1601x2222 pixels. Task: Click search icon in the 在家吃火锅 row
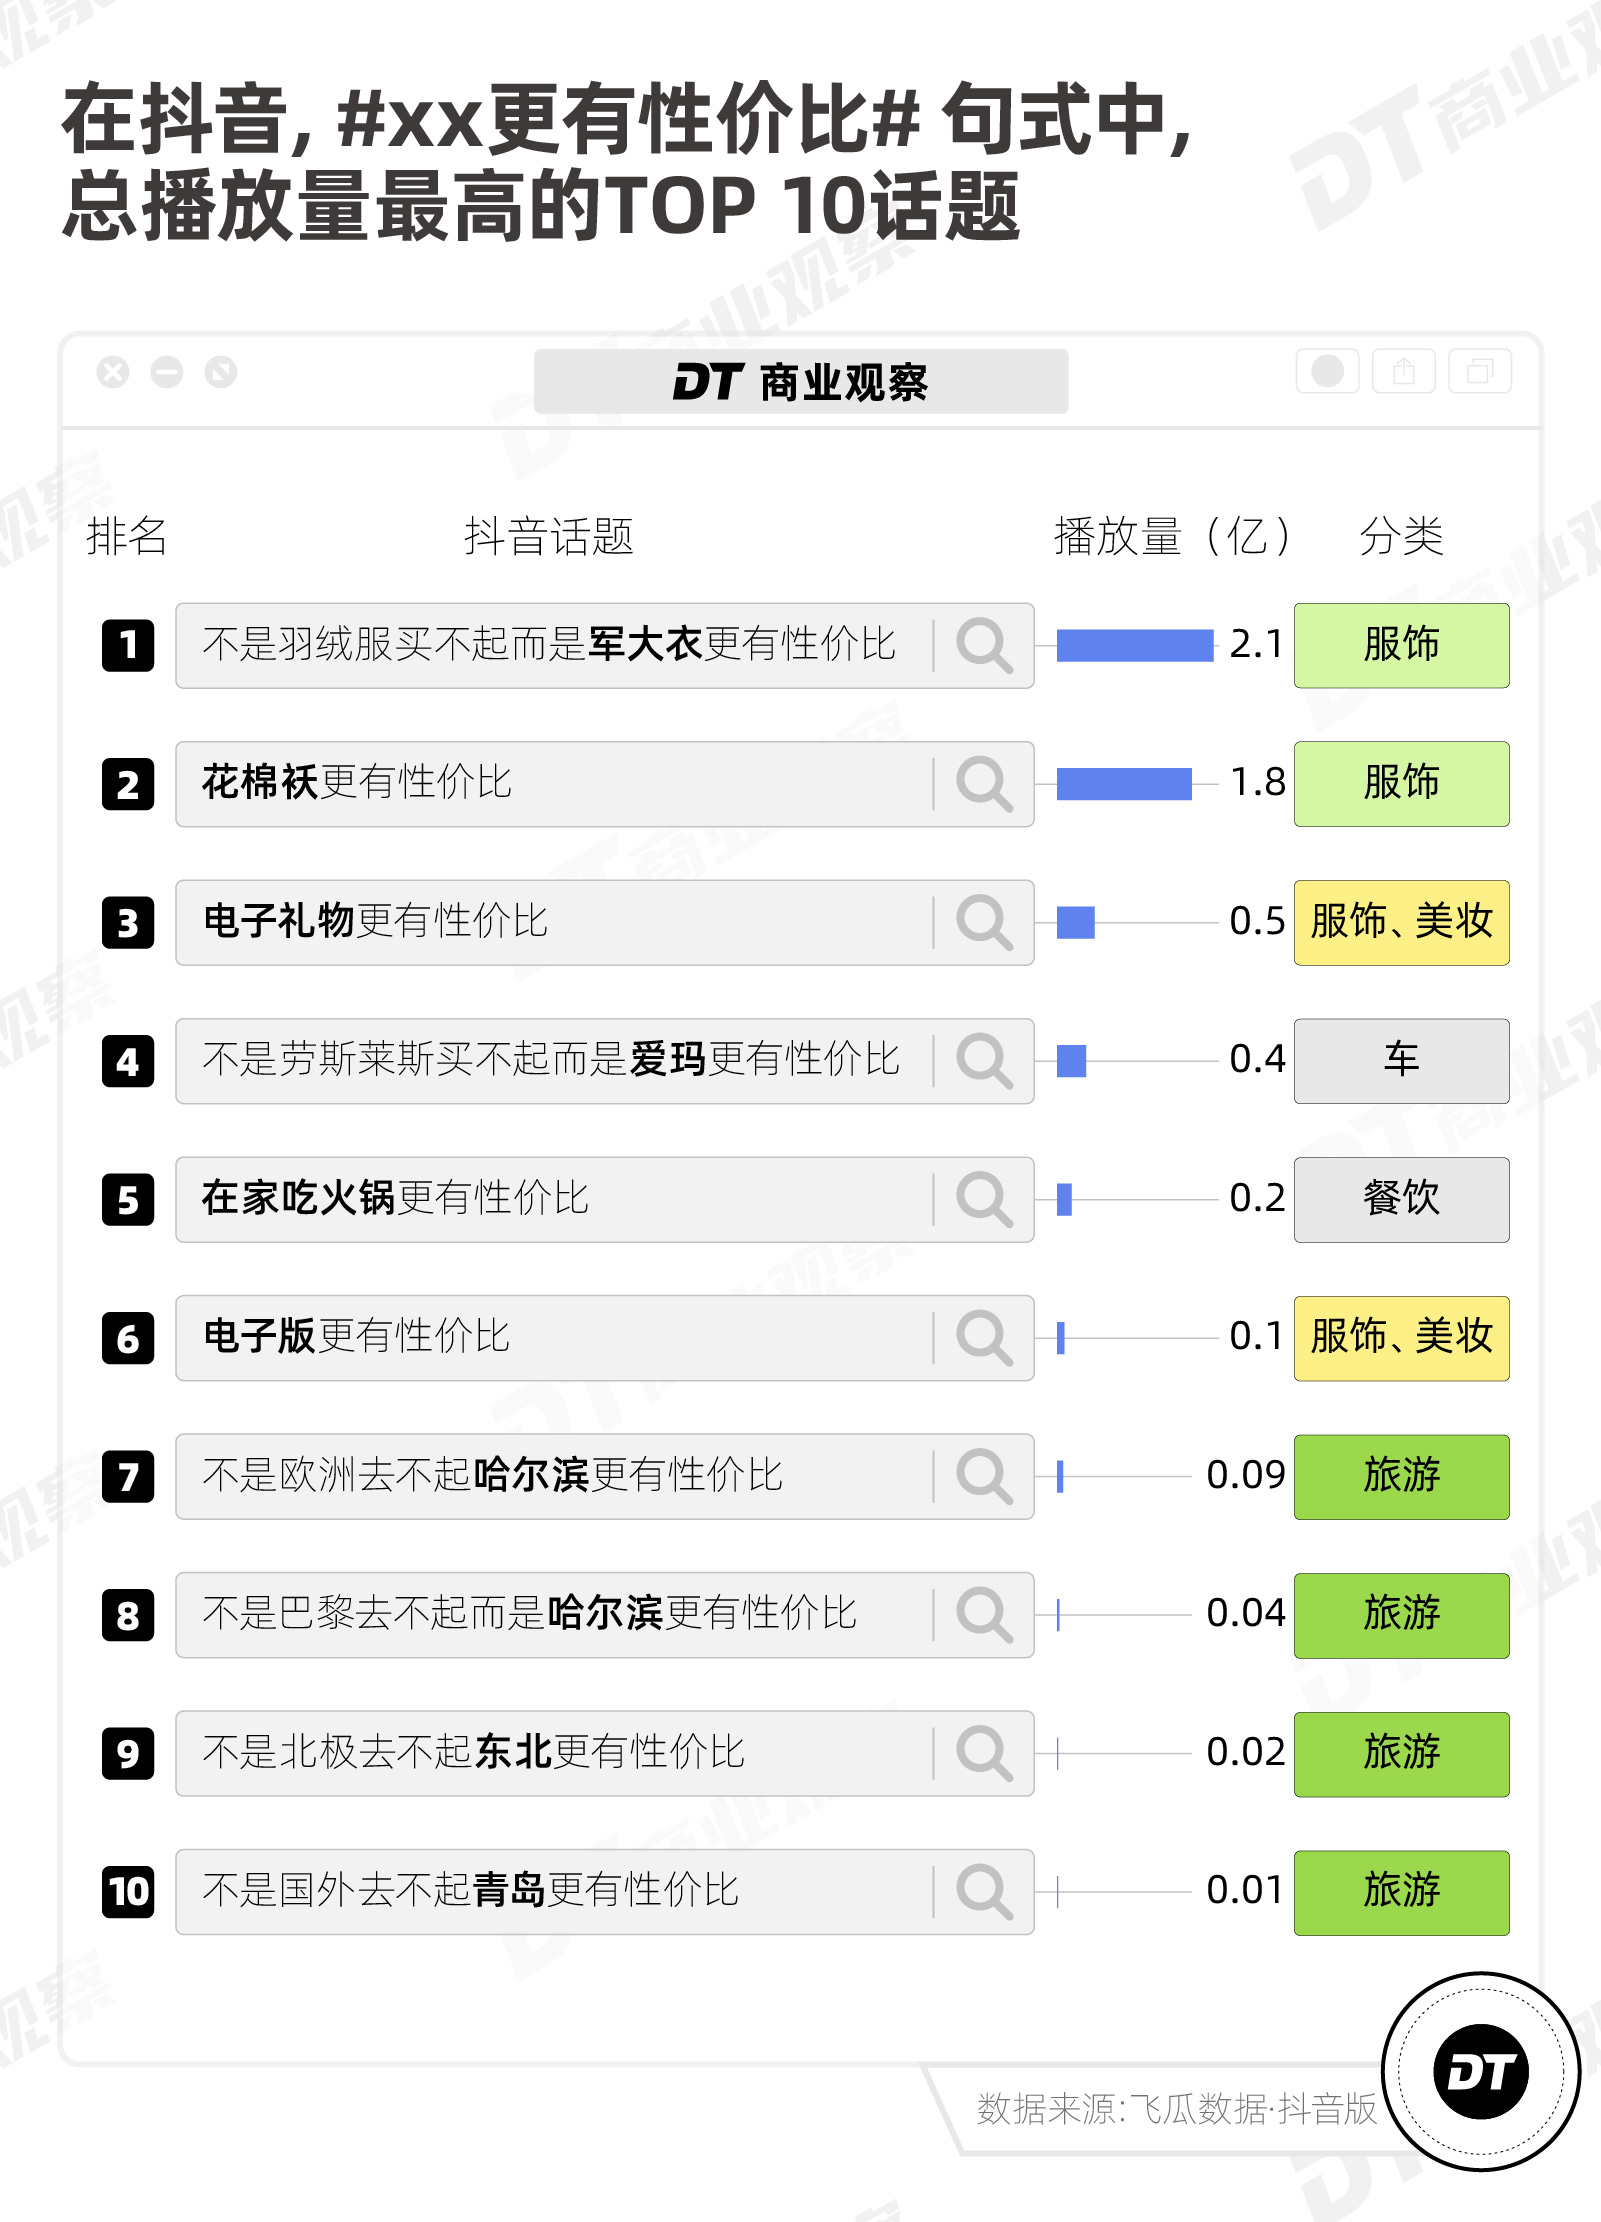pyautogui.click(x=984, y=1199)
